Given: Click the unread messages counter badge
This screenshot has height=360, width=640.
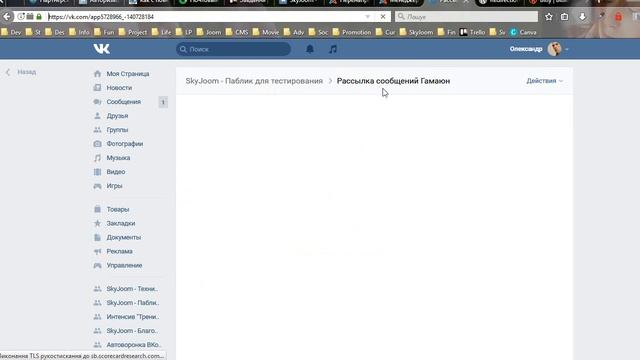Looking at the screenshot, I should tap(163, 102).
